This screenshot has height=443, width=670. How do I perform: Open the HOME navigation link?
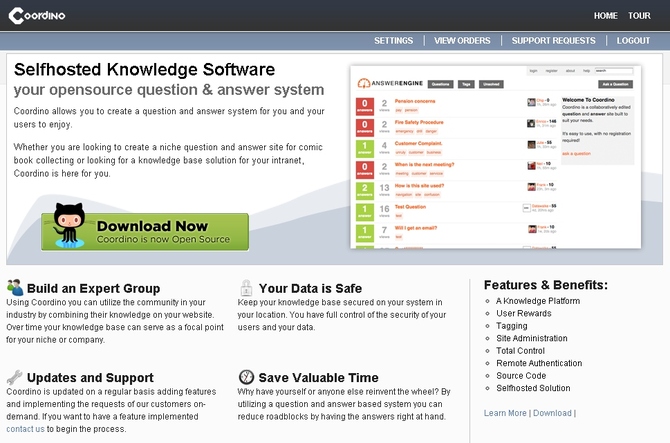click(x=605, y=16)
